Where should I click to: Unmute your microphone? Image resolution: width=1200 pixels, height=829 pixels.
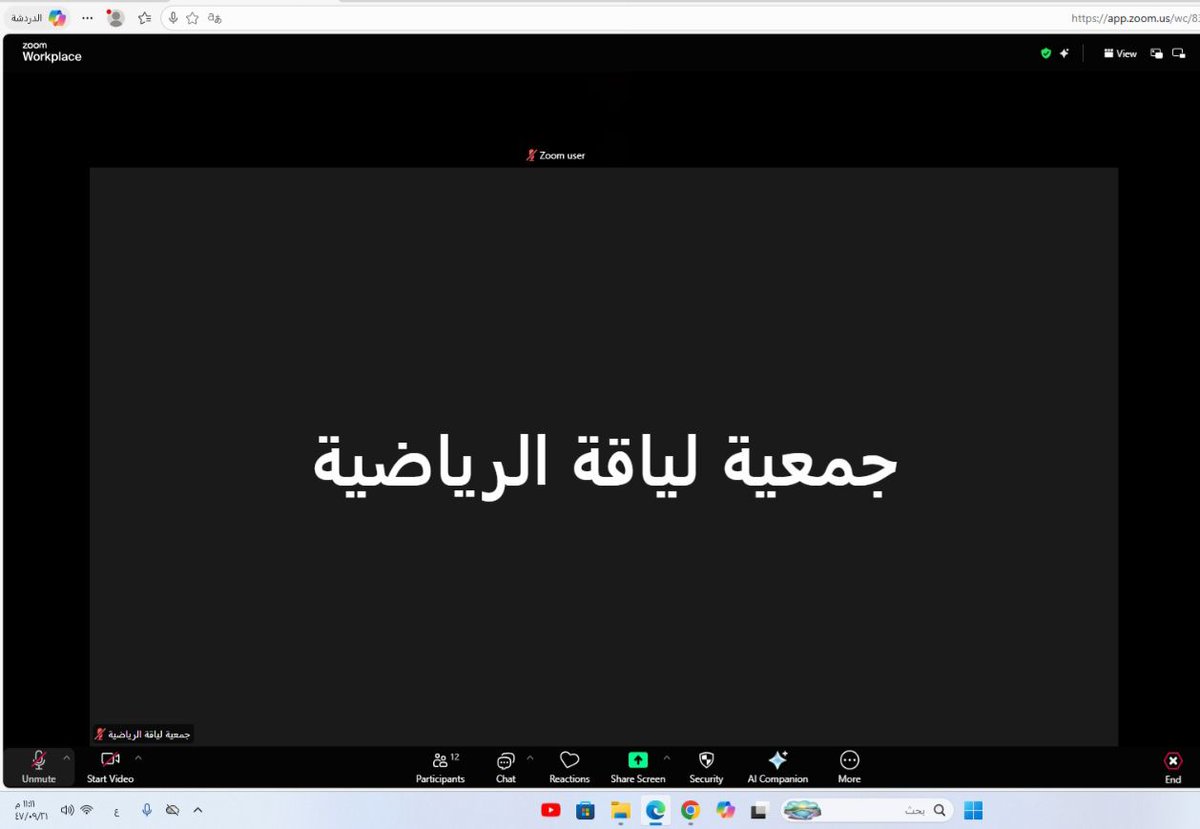click(38, 766)
